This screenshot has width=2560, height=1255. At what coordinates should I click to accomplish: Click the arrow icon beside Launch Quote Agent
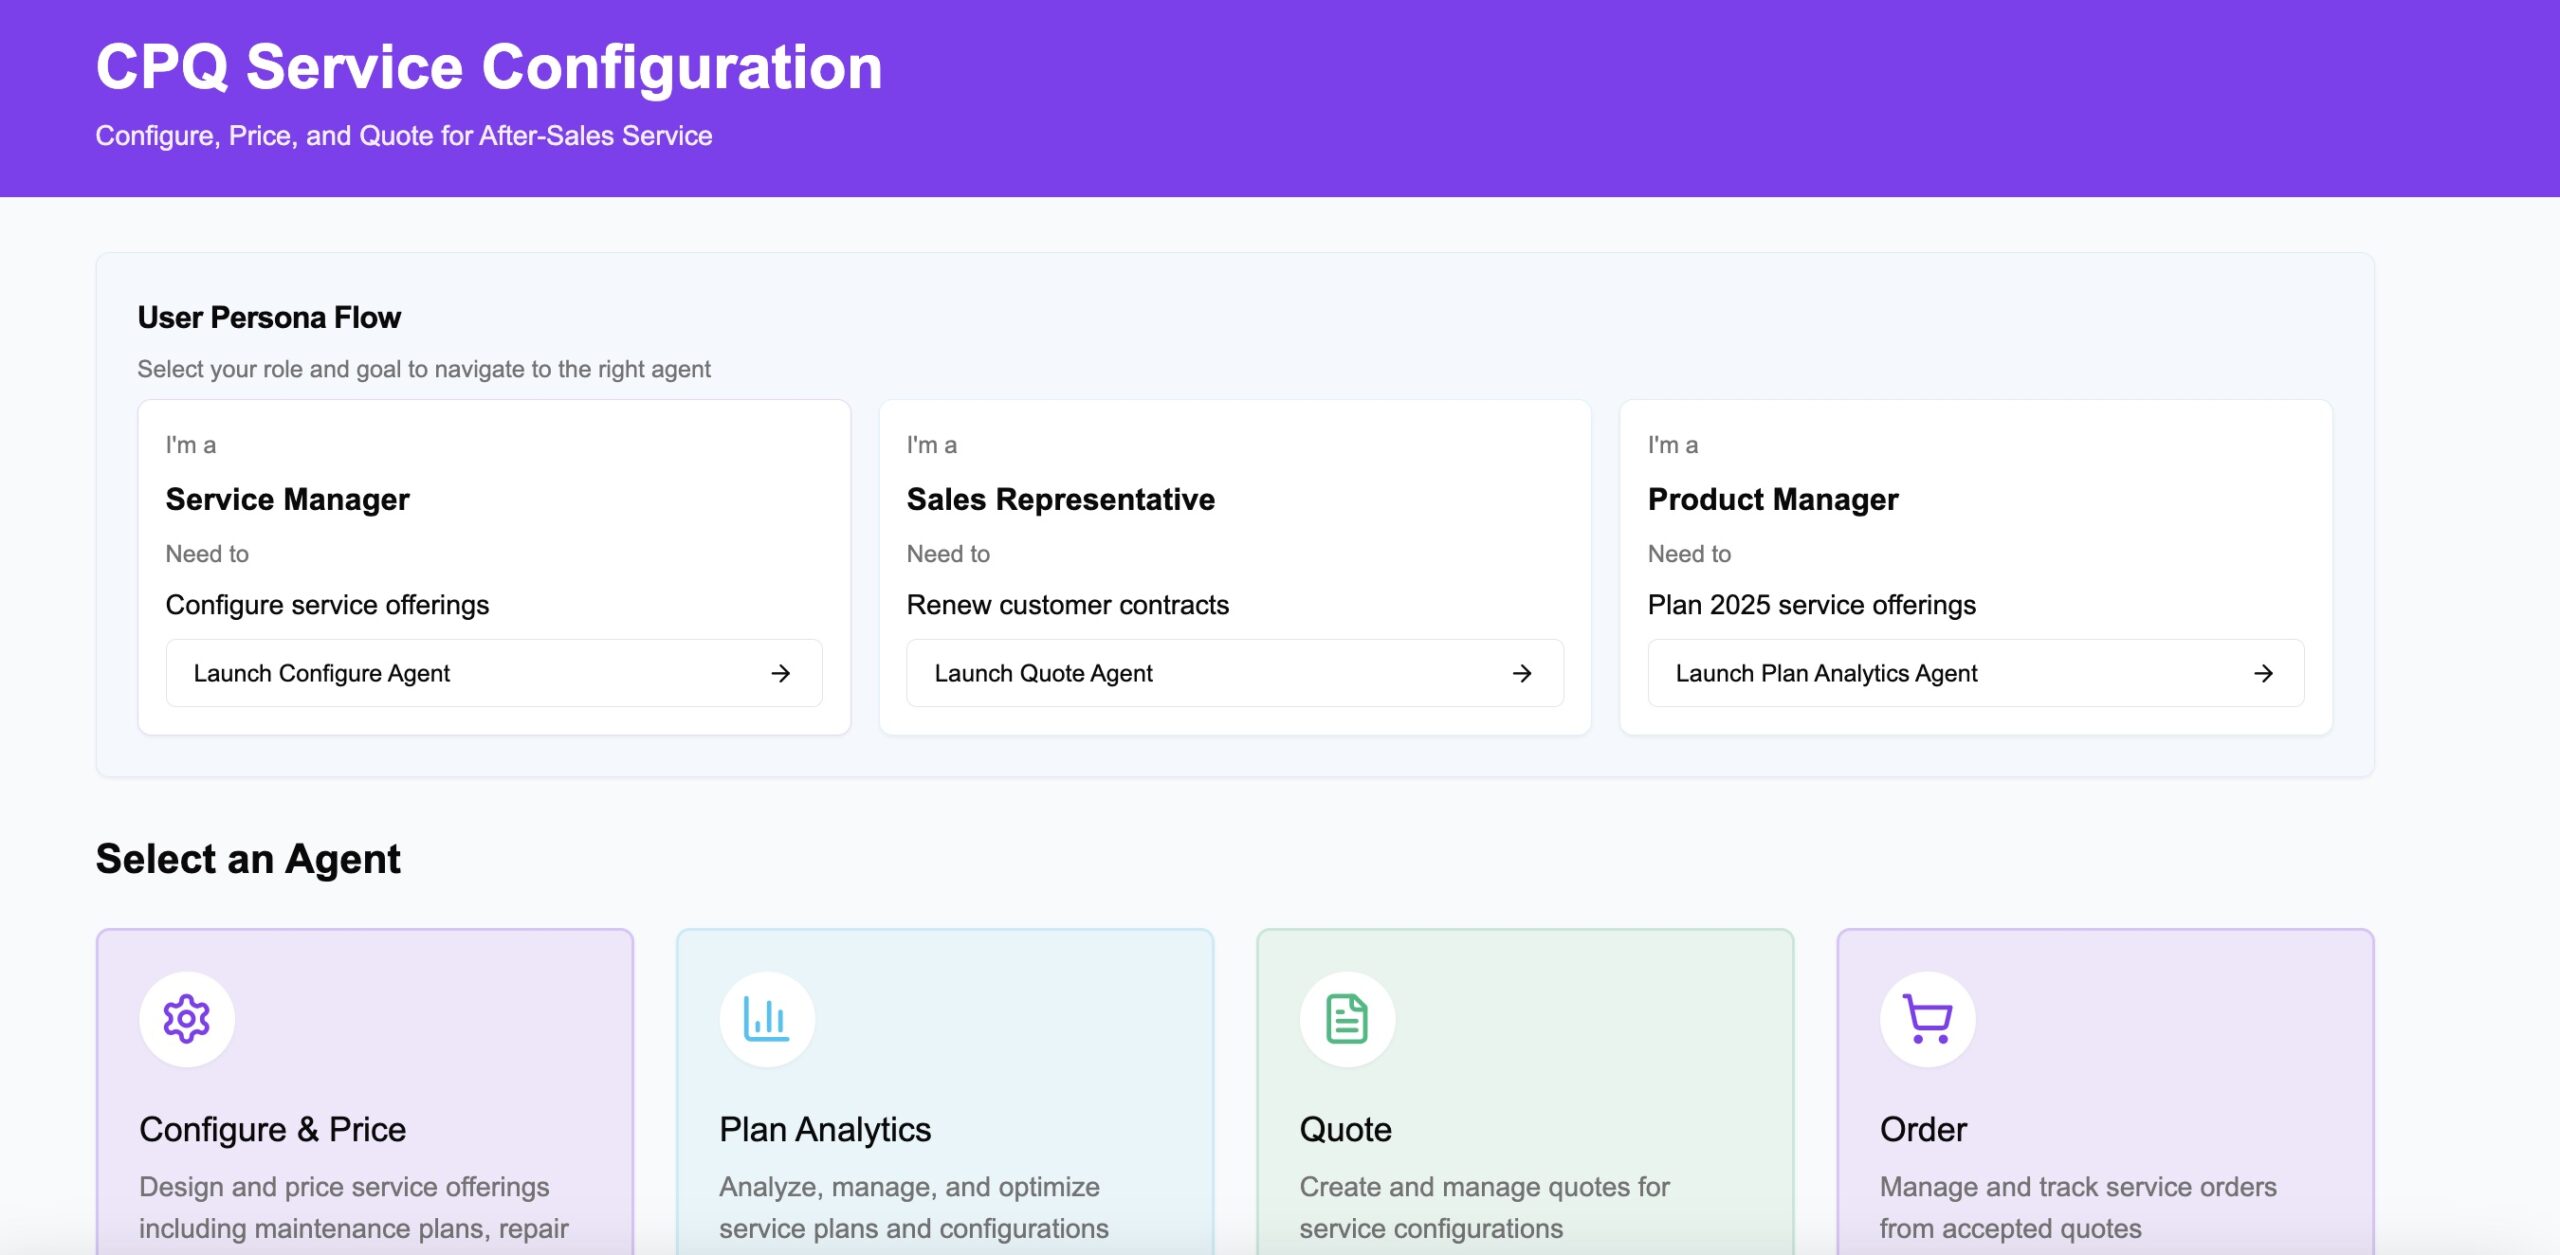1522,673
